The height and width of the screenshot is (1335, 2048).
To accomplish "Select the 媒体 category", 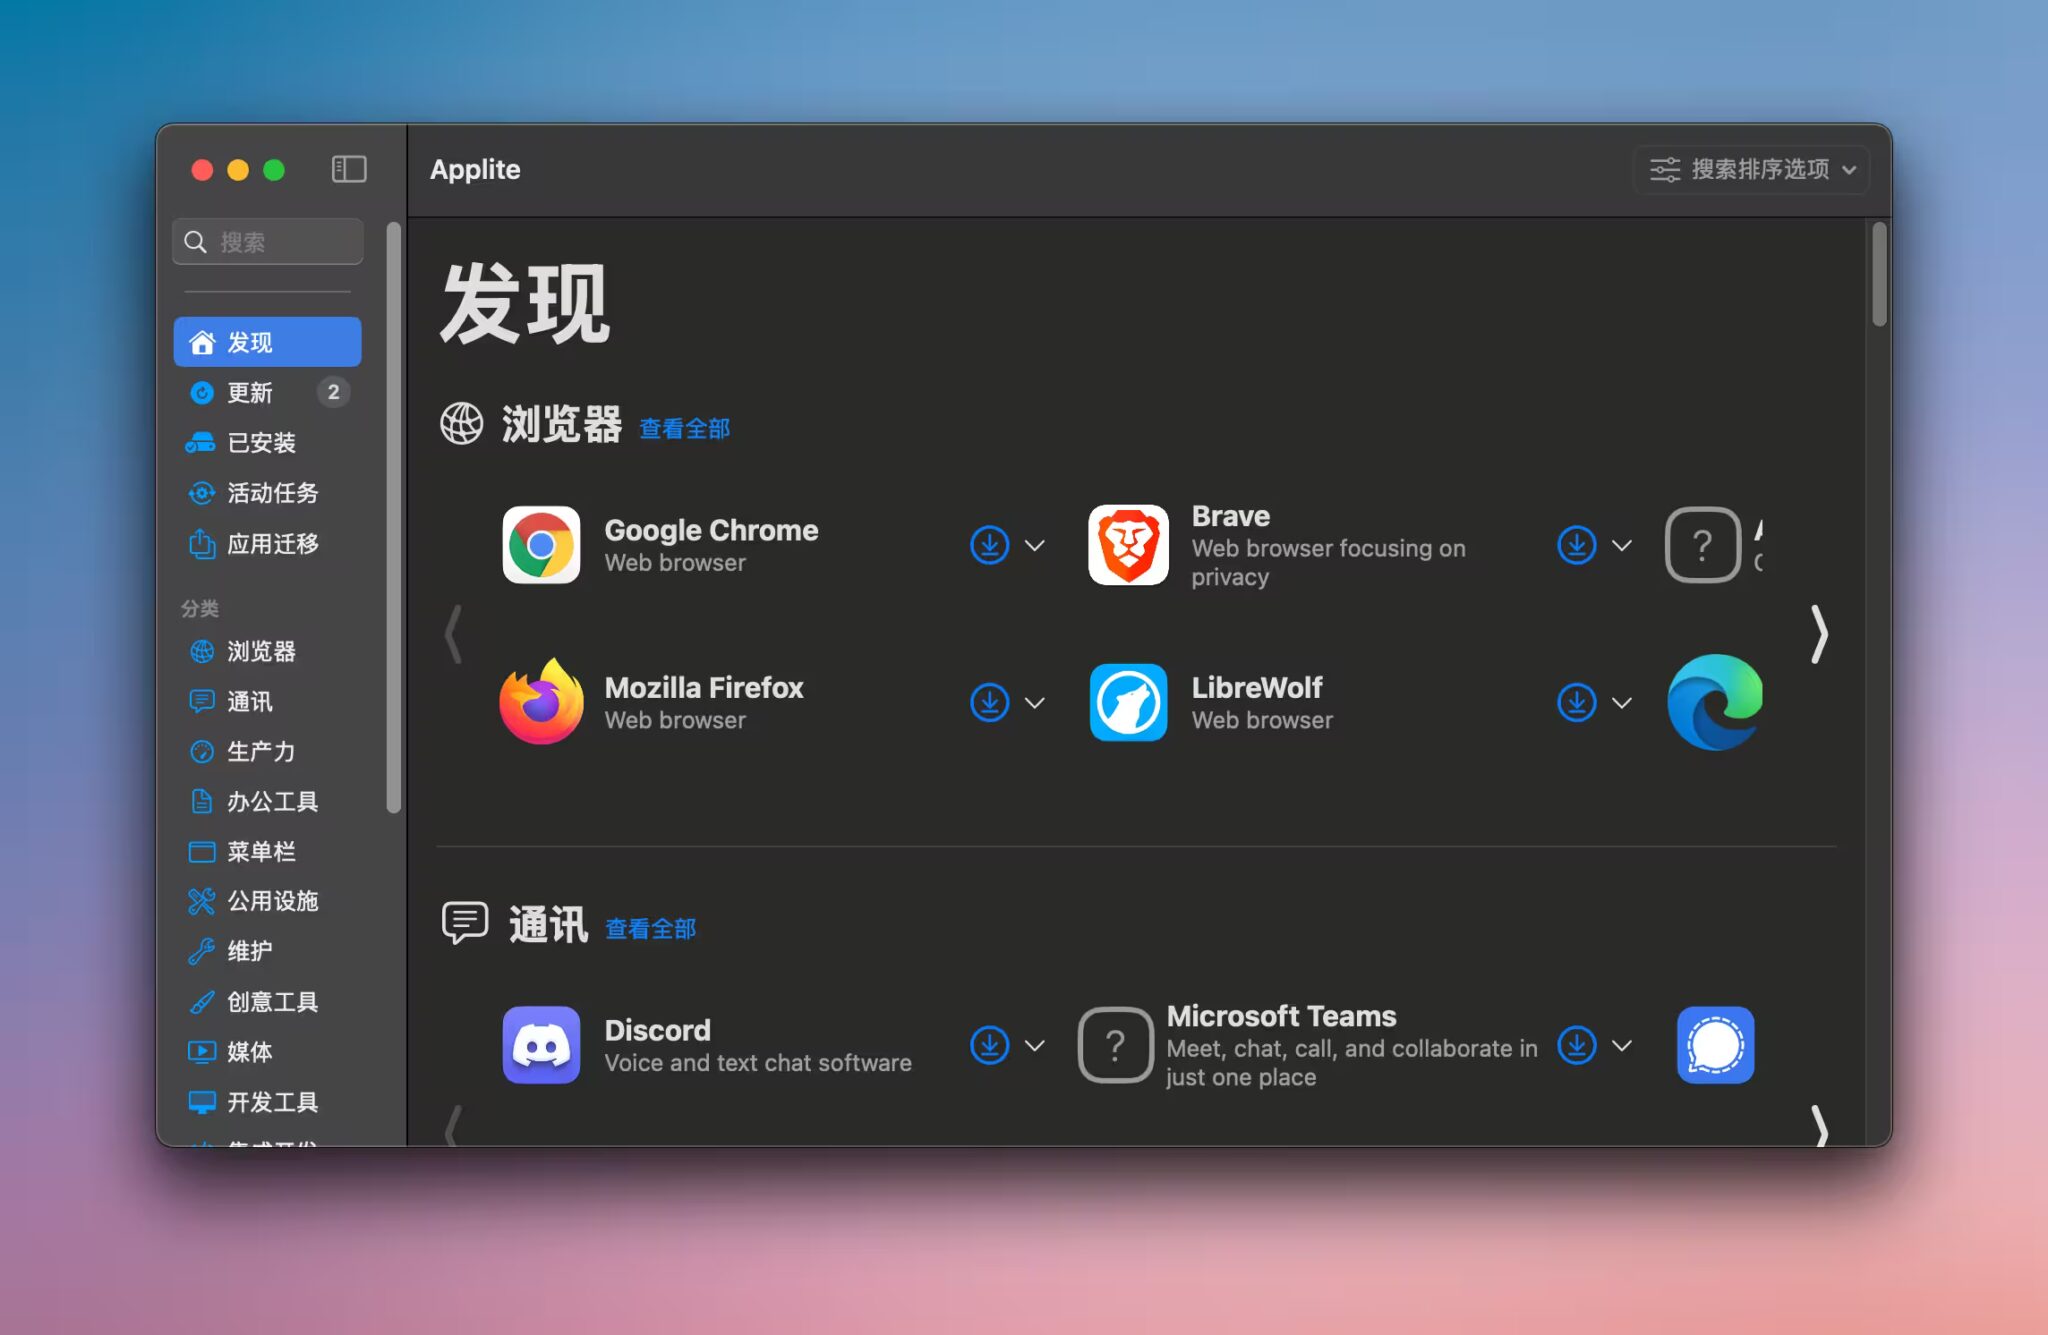I will (248, 1051).
